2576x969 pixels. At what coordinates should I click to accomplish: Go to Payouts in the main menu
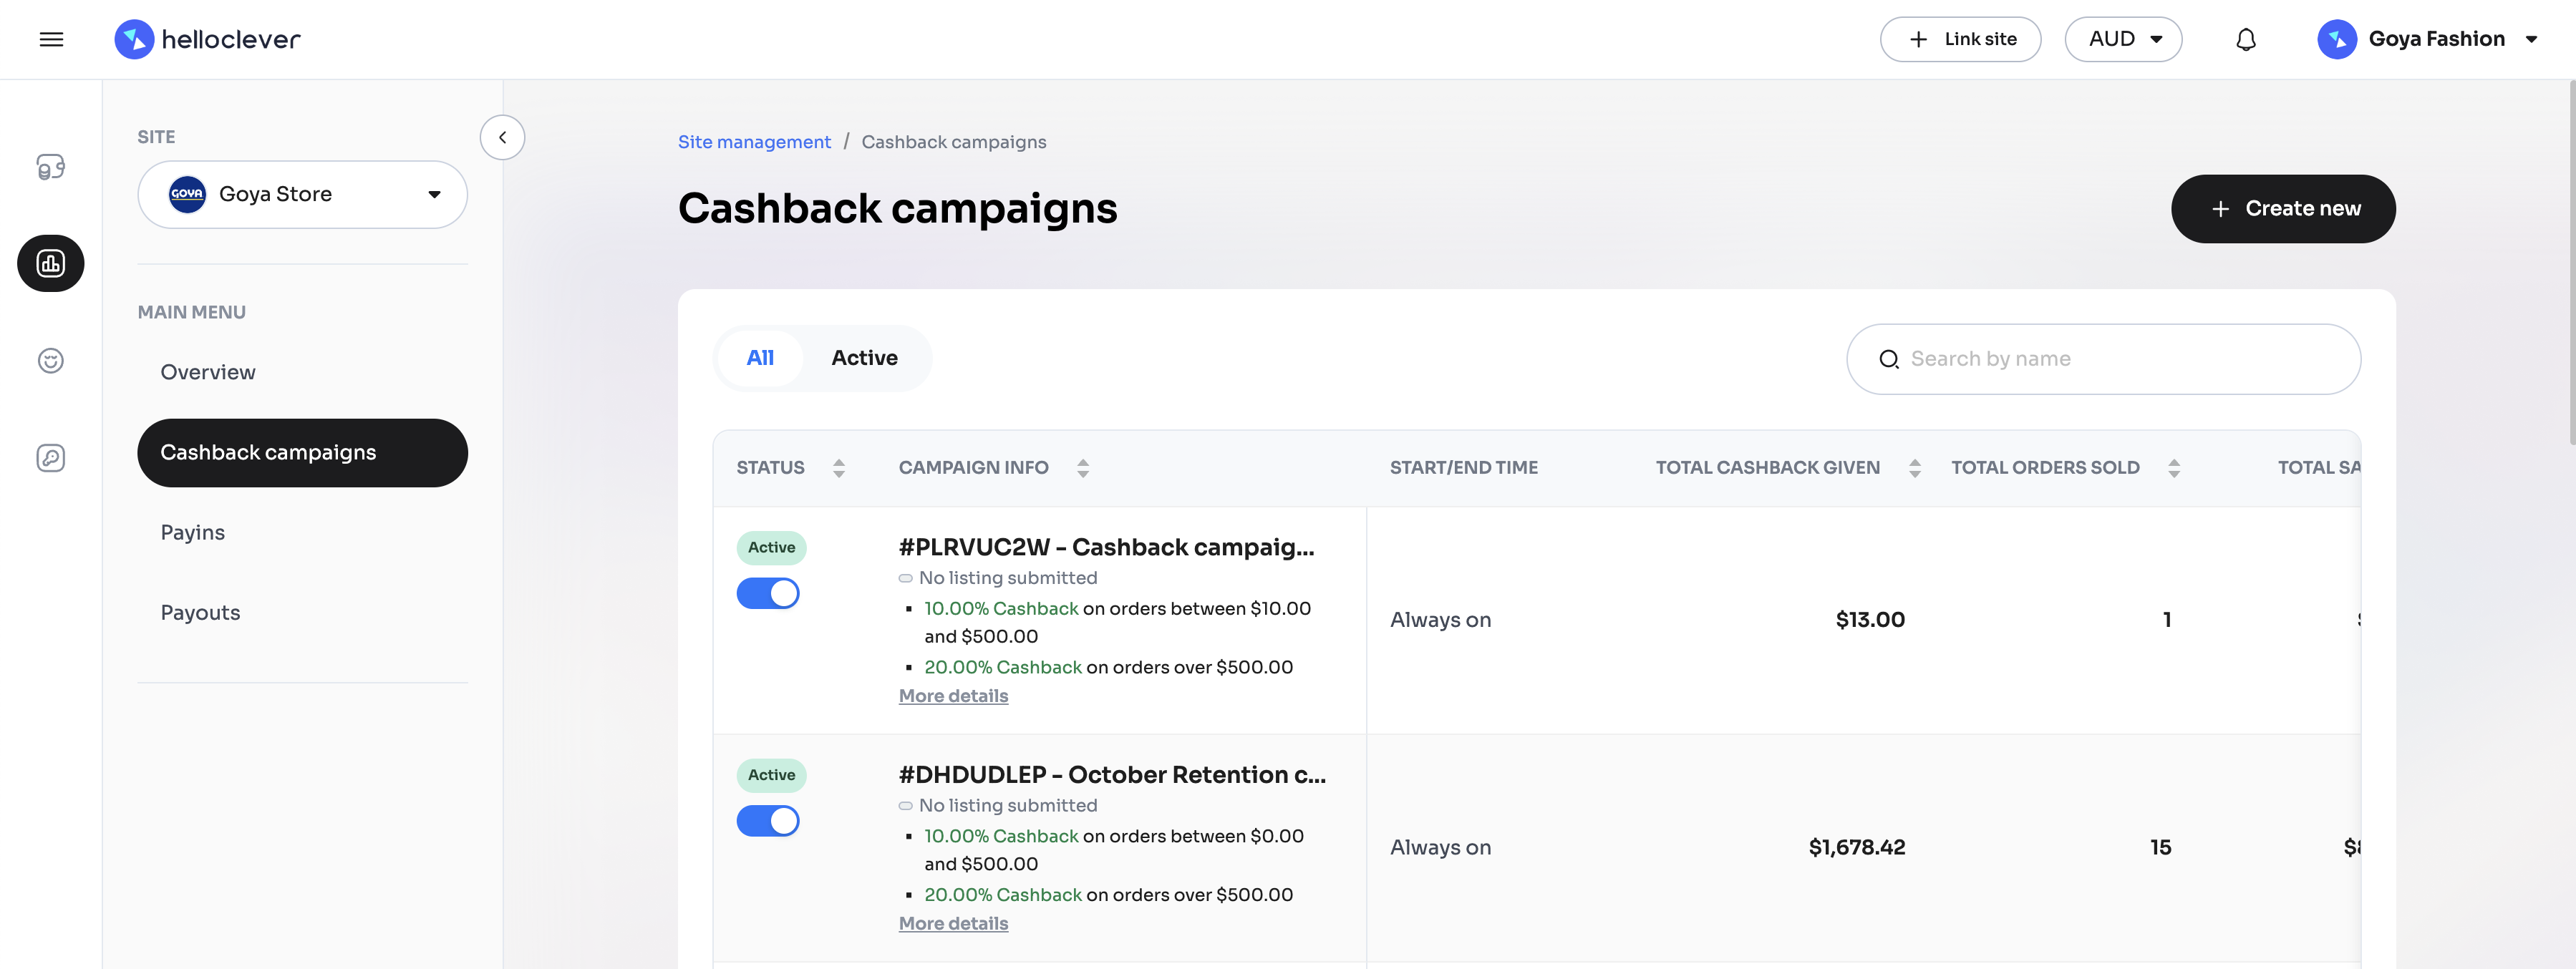coord(200,612)
